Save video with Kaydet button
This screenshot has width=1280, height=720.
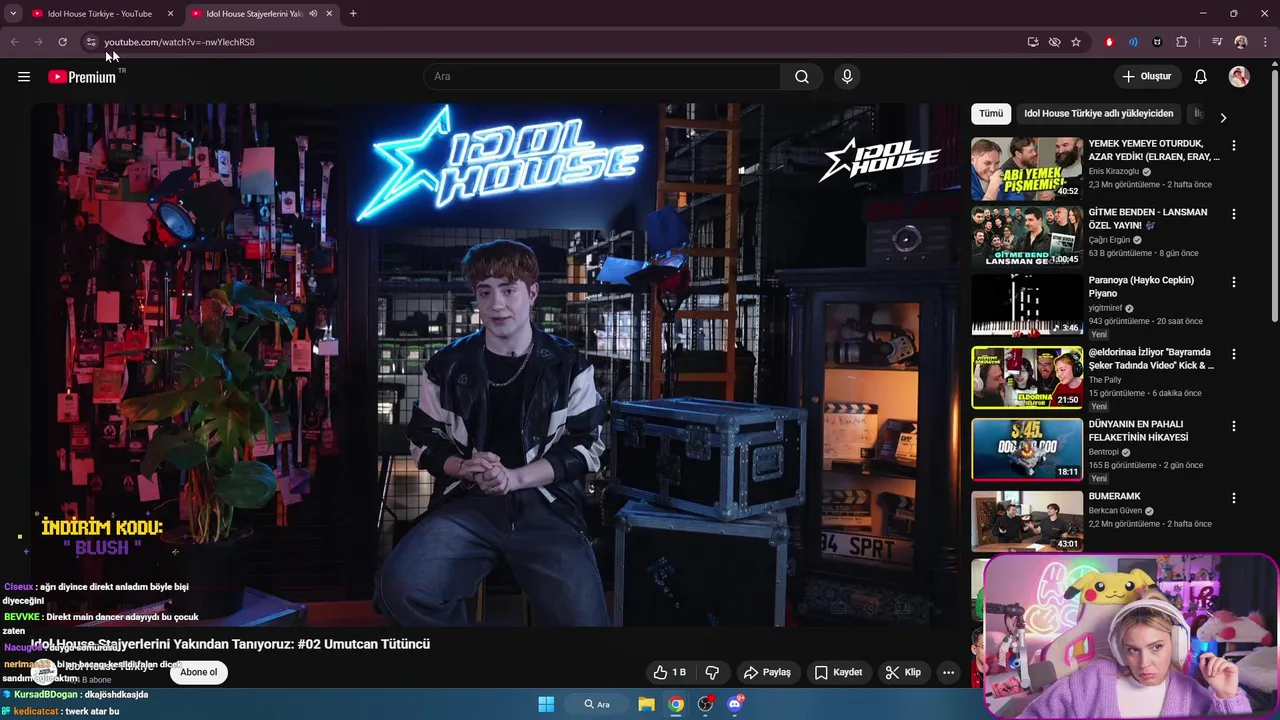point(838,672)
